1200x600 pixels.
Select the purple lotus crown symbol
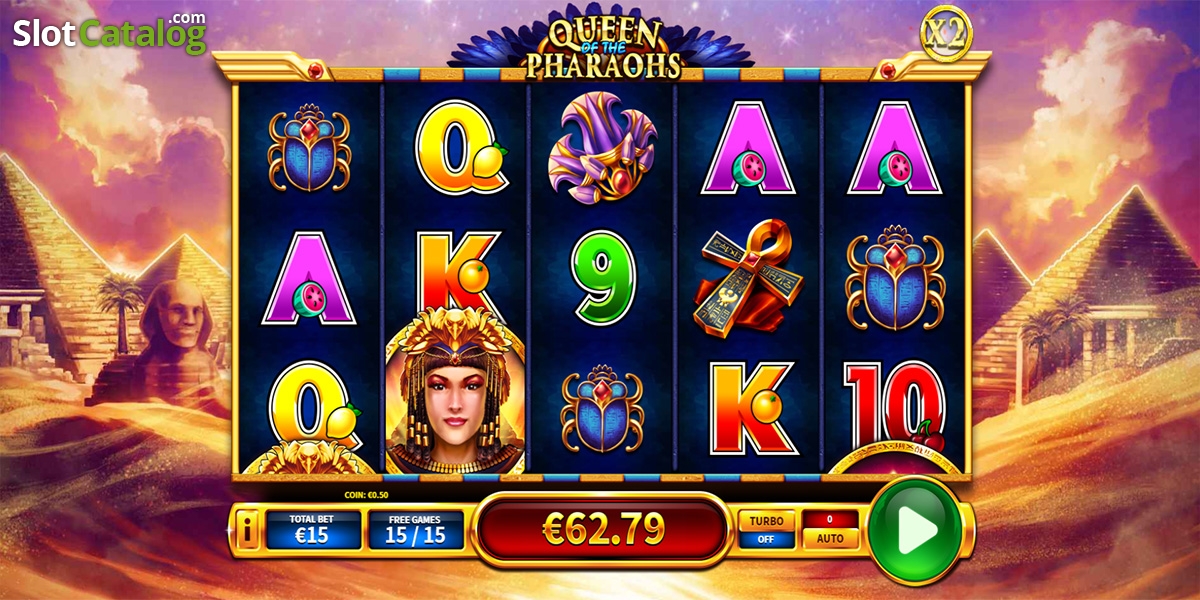pyautogui.click(x=603, y=147)
